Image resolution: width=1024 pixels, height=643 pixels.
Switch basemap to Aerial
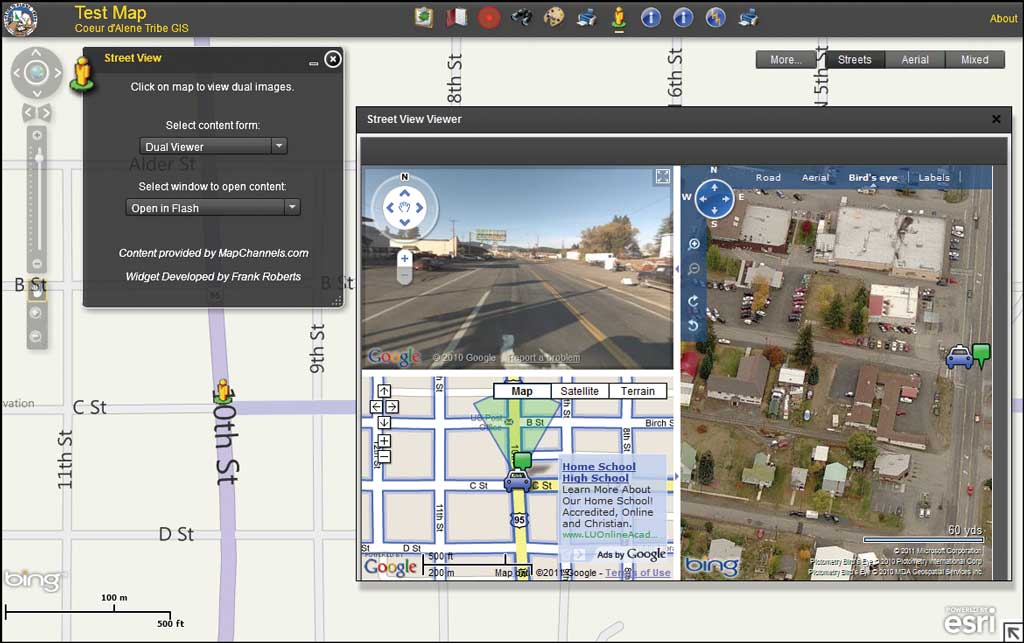pos(915,60)
